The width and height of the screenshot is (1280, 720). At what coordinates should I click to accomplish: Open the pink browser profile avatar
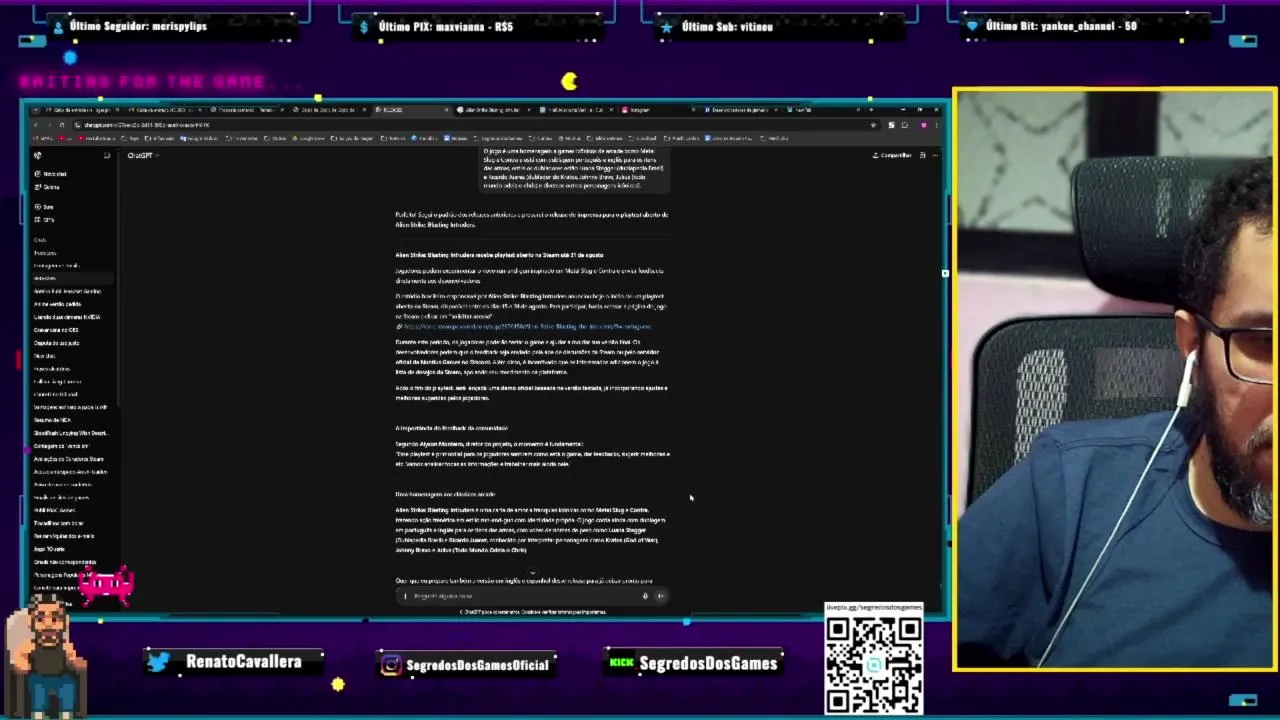[x=924, y=125]
